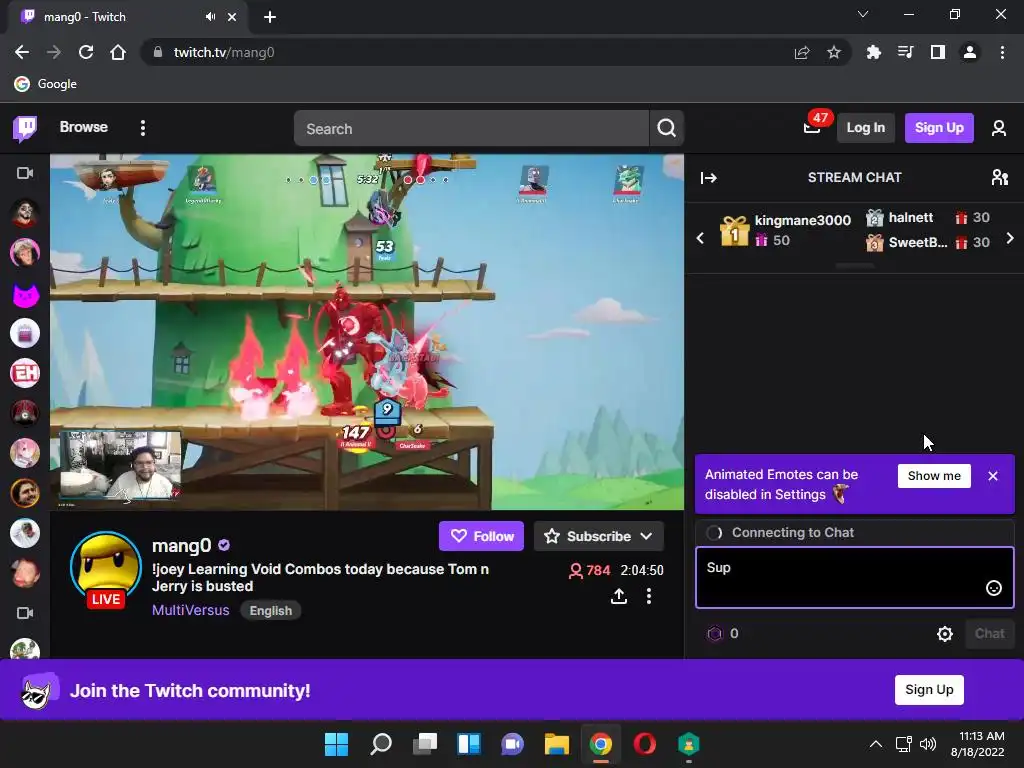The width and height of the screenshot is (1024, 768).
Task: Click the verified badge next to mang0
Action: click(224, 545)
